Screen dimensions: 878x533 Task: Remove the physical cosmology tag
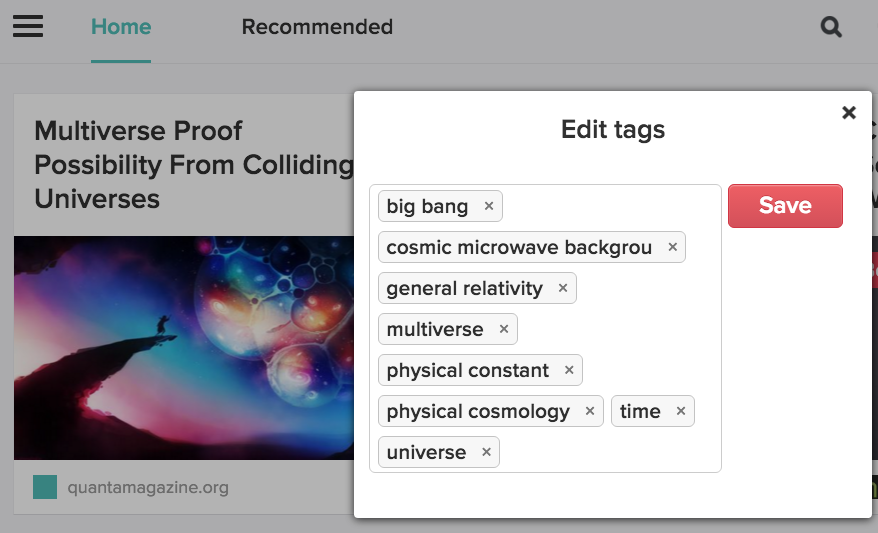tap(590, 411)
